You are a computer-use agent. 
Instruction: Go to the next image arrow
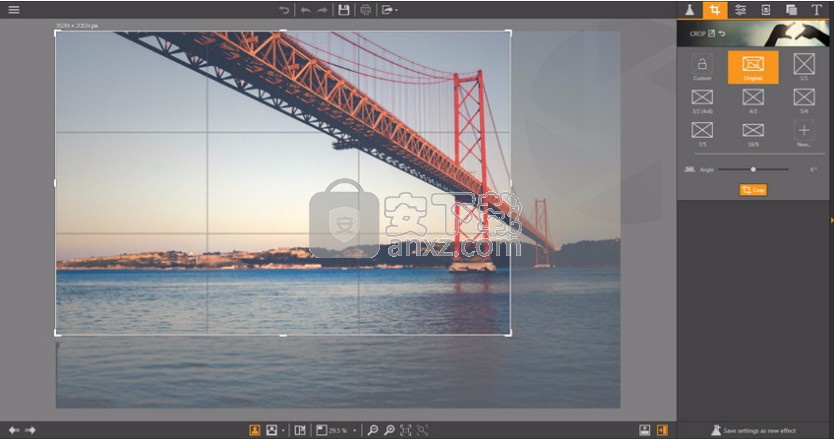pyautogui.click(x=30, y=430)
